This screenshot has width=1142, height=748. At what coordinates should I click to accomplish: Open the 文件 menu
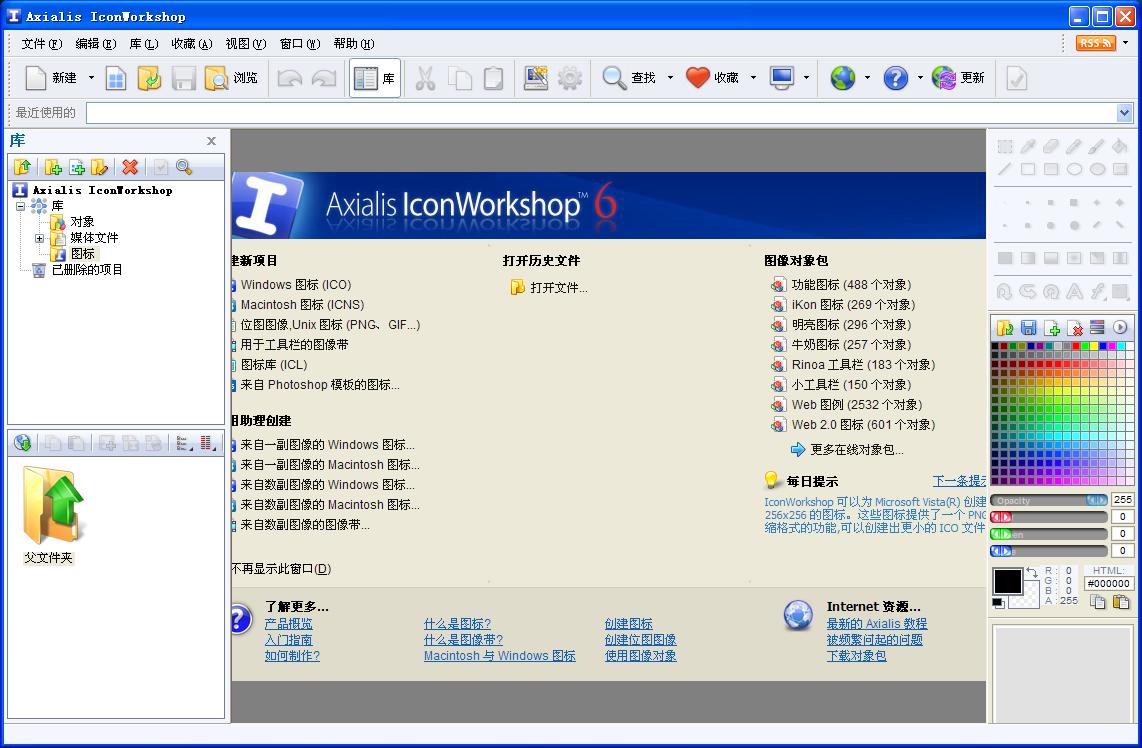pyautogui.click(x=38, y=43)
